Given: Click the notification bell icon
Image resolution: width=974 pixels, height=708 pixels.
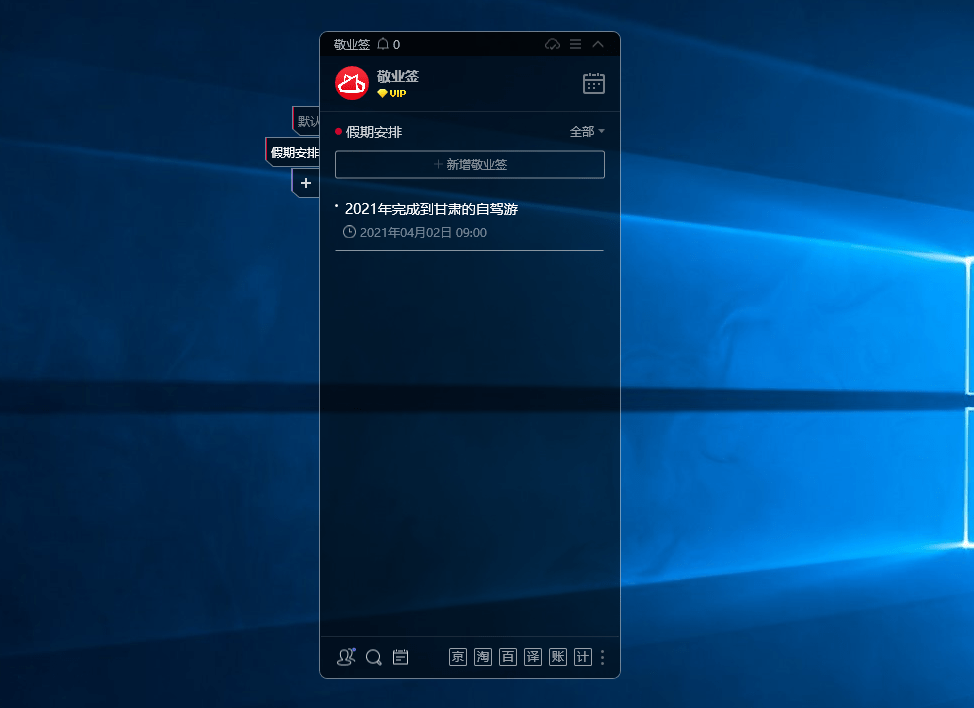Looking at the screenshot, I should 383,44.
